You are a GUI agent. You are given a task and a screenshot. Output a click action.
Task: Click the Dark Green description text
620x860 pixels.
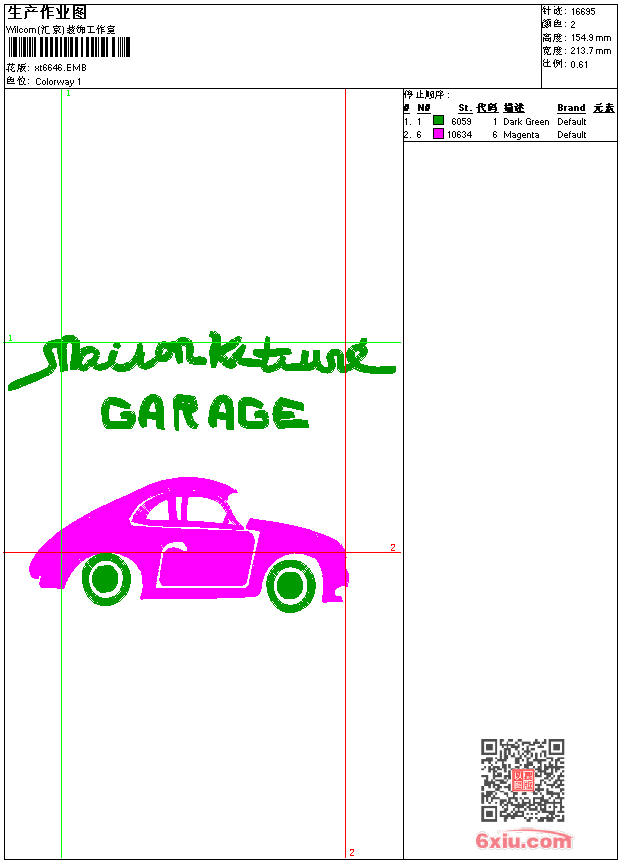click(x=526, y=122)
